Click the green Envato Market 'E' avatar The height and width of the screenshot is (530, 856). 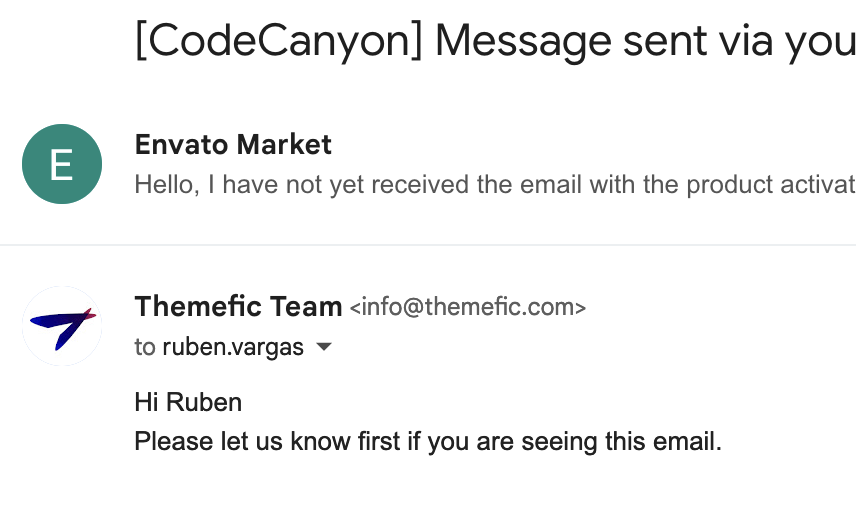[x=62, y=164]
